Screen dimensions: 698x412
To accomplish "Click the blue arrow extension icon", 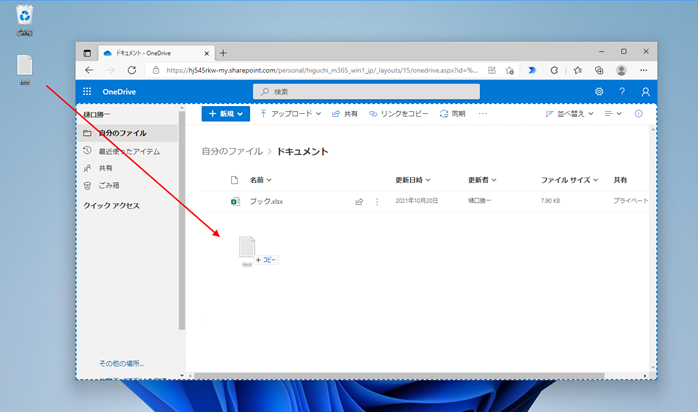I will 532,70.
